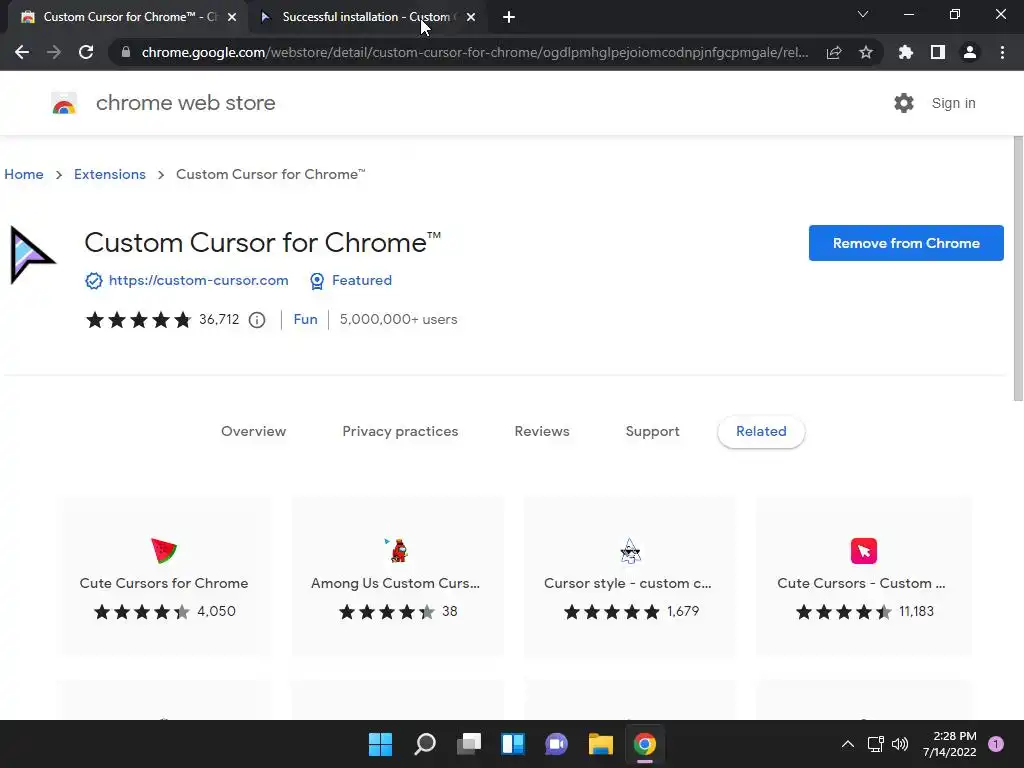Click Remove from Chrome button
Viewport: 1024px width, 768px height.
[906, 243]
